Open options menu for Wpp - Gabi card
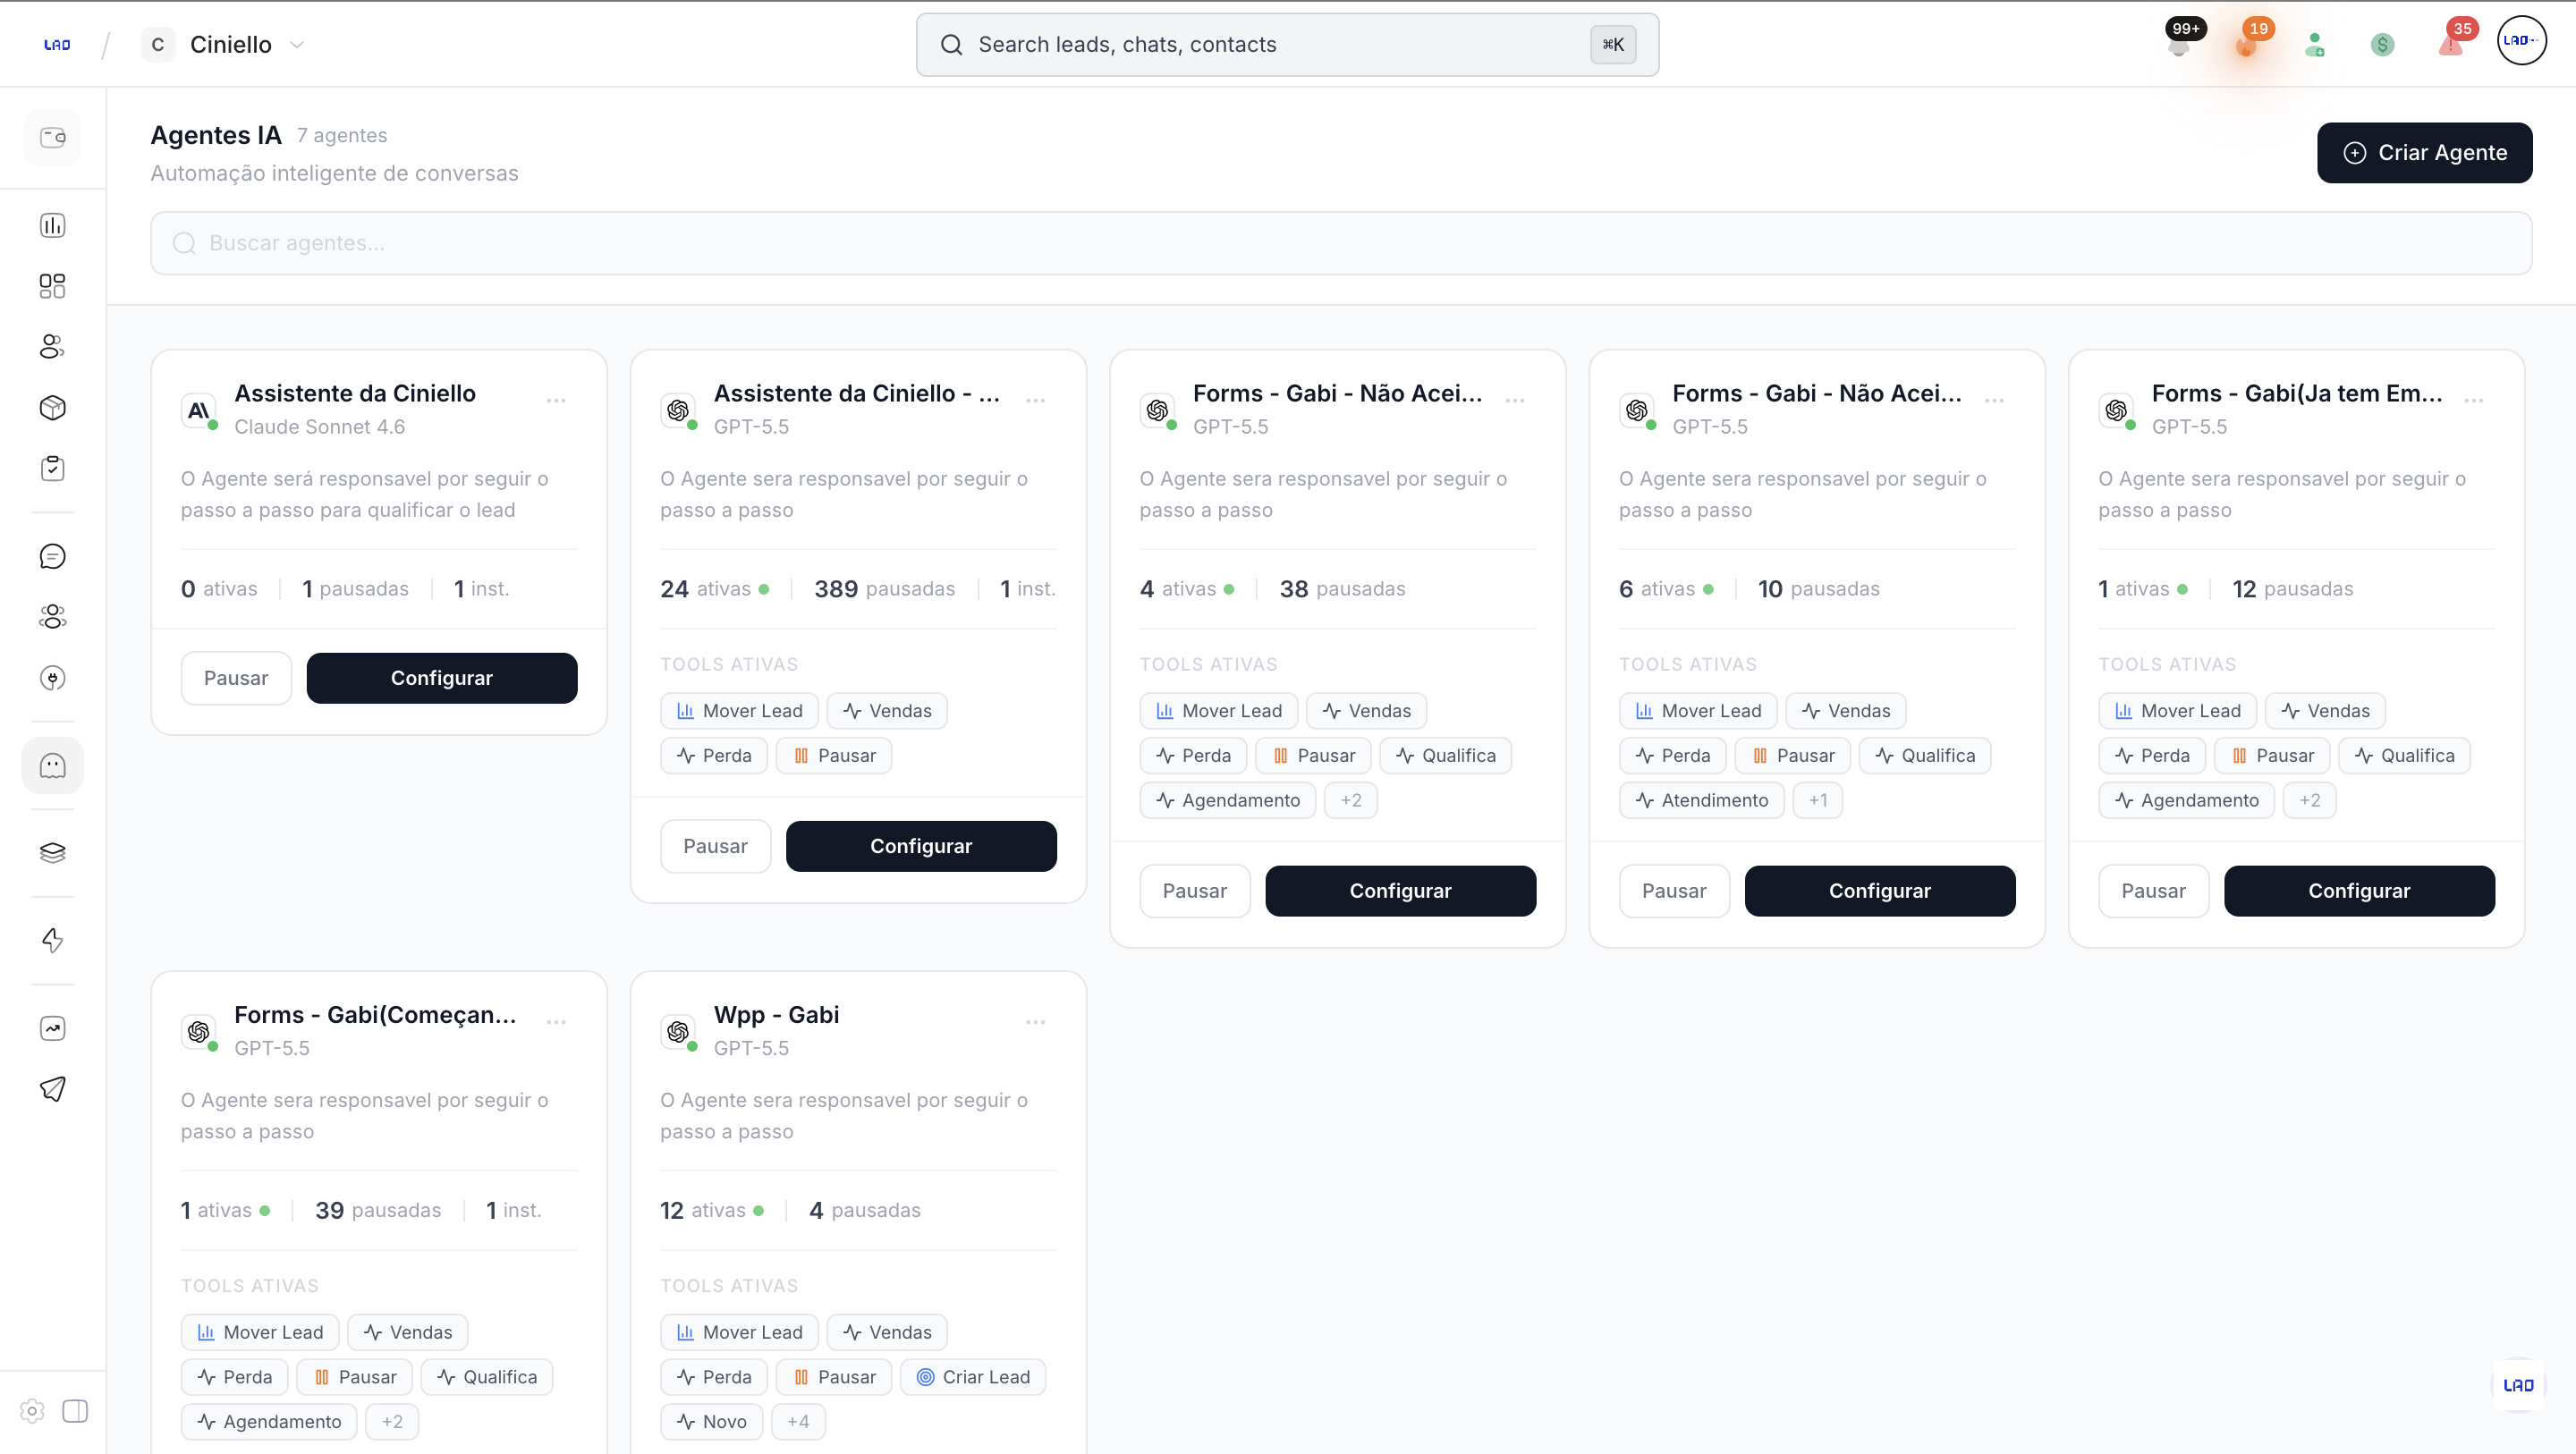 click(x=1036, y=1022)
